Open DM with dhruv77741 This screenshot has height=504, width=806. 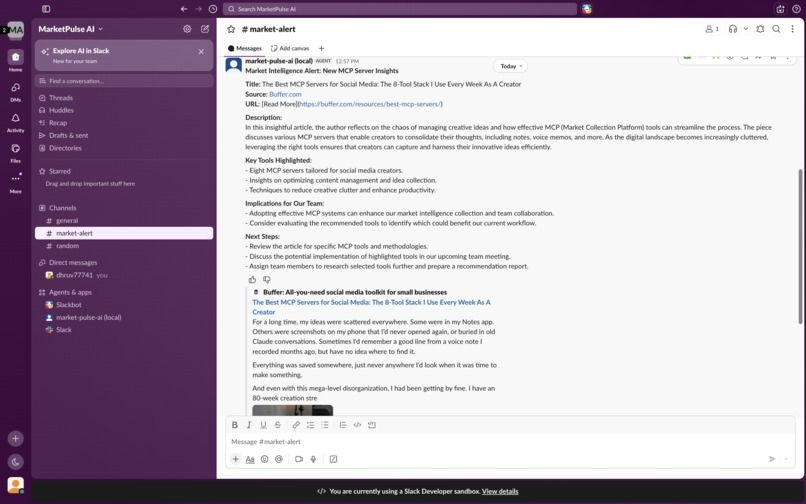point(124,275)
